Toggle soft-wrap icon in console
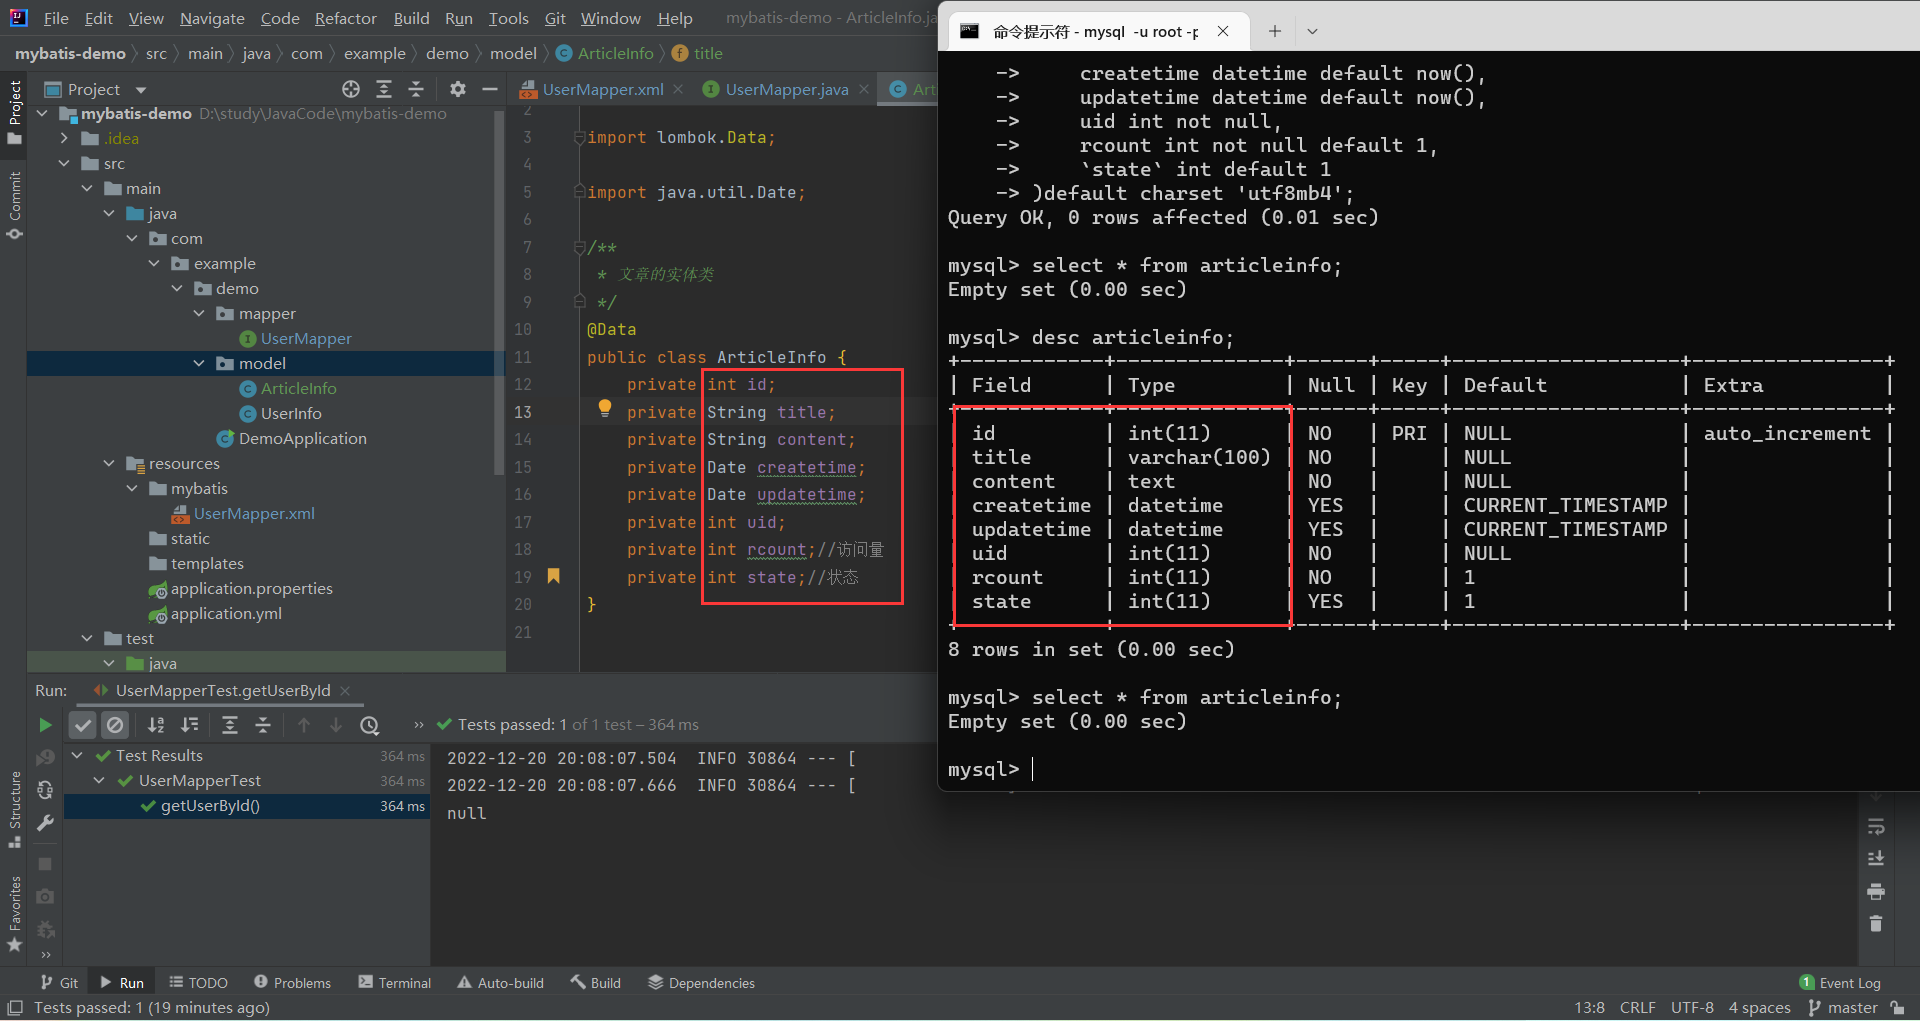Viewport: 1920px width, 1021px height. 1876,826
